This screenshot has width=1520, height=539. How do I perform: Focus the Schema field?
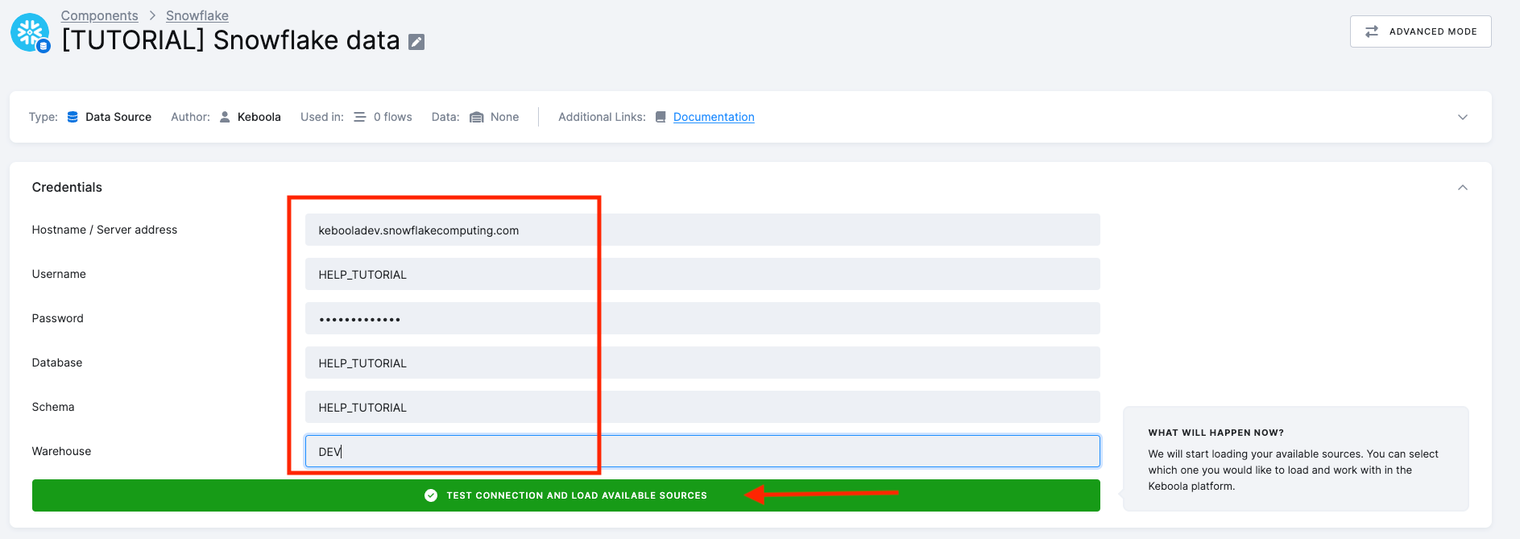703,407
